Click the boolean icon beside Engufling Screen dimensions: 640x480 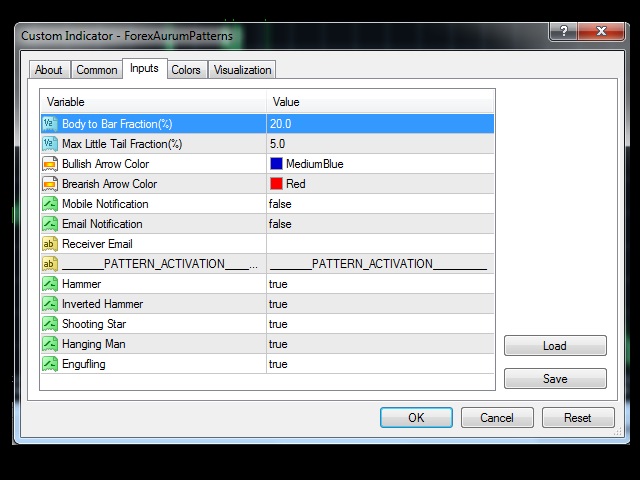[x=50, y=364]
